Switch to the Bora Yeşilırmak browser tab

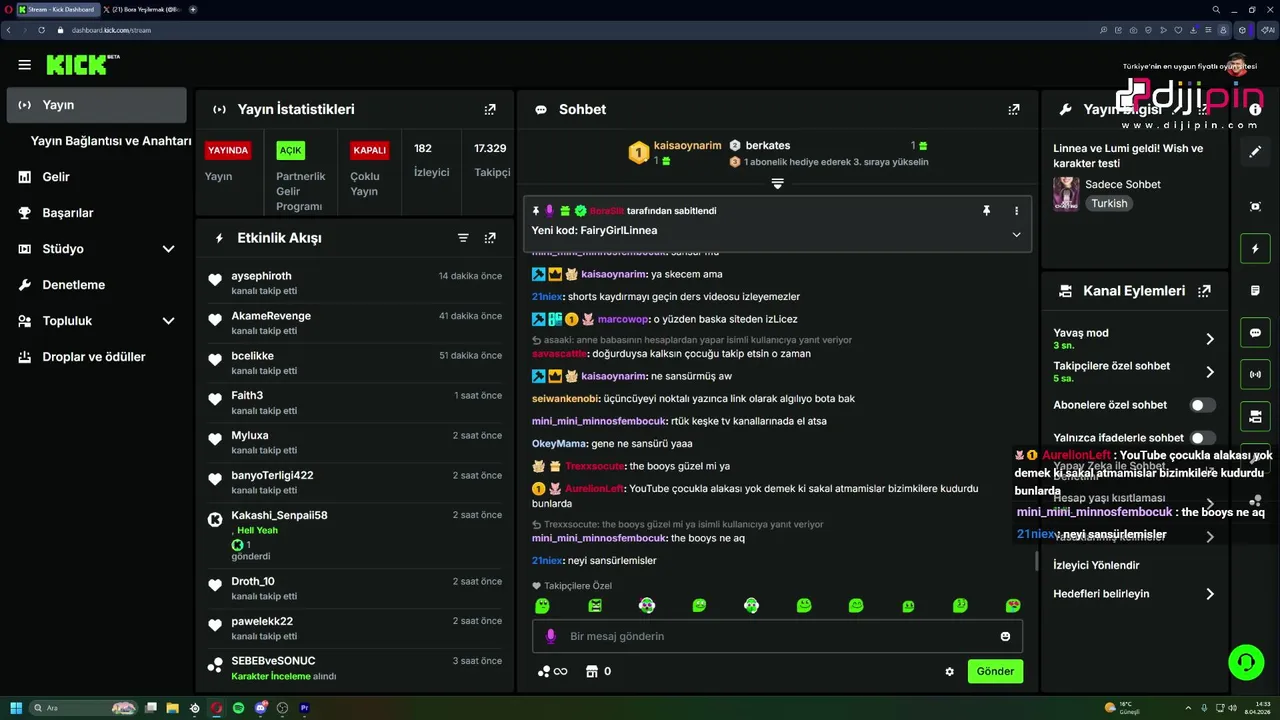pos(142,9)
